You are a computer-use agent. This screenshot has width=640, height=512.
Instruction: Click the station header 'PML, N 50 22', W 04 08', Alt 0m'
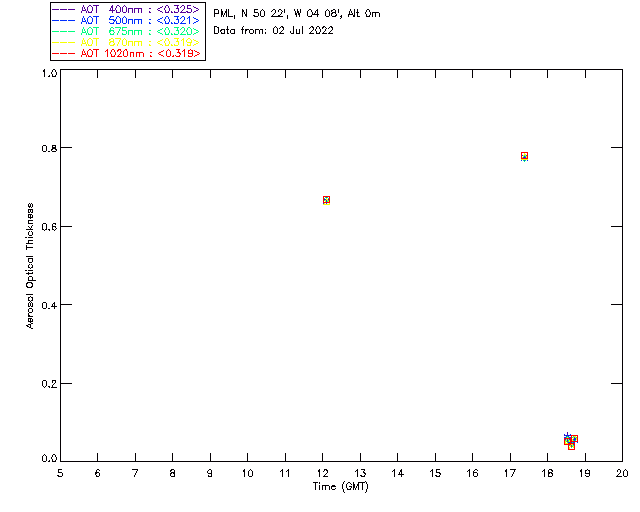(x=297, y=14)
